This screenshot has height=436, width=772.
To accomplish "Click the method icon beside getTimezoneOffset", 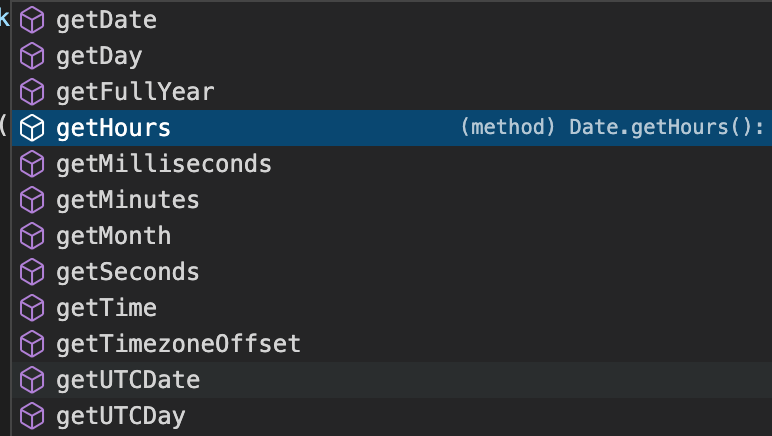I will 32,343.
